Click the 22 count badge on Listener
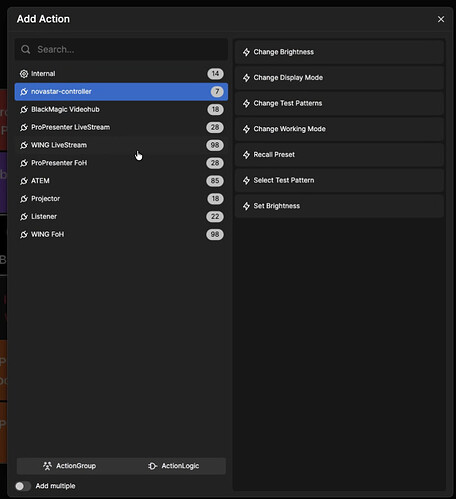The height and width of the screenshot is (499, 456). pos(215,217)
